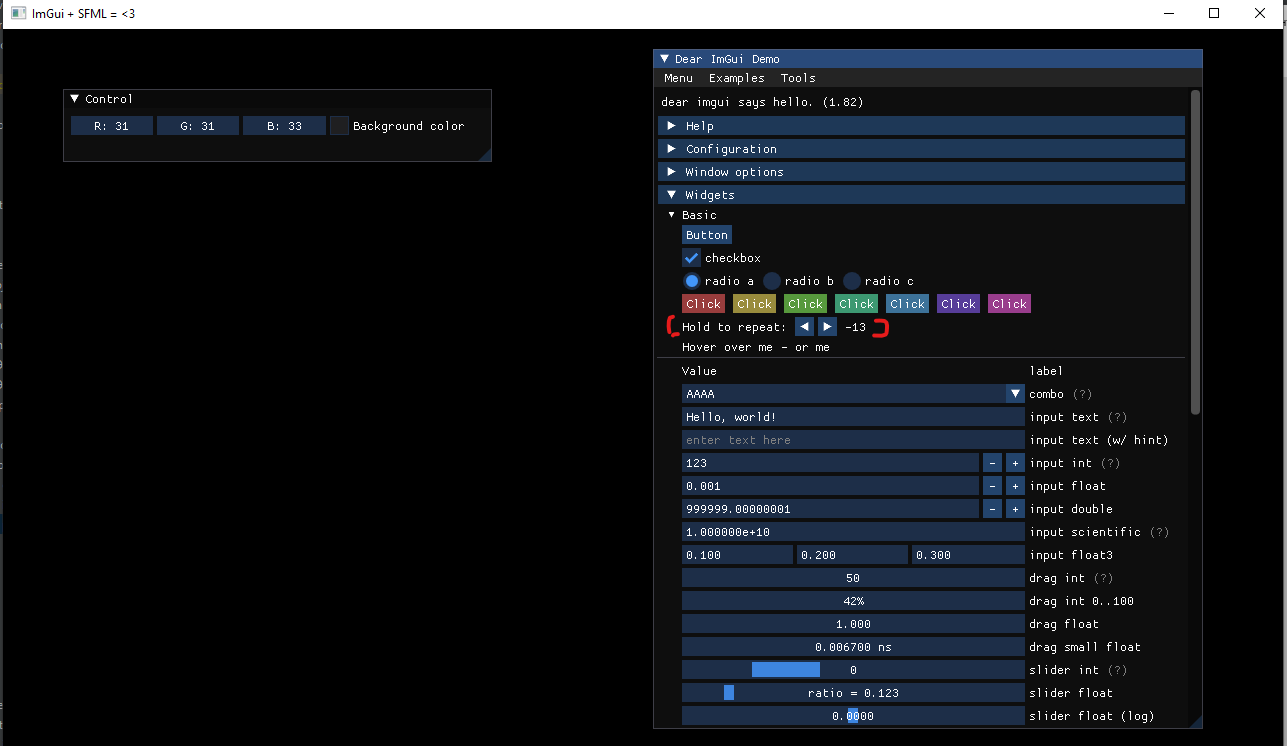Click the ImGui + SFML window title icon
This screenshot has height=746, width=1287.
pos(18,13)
